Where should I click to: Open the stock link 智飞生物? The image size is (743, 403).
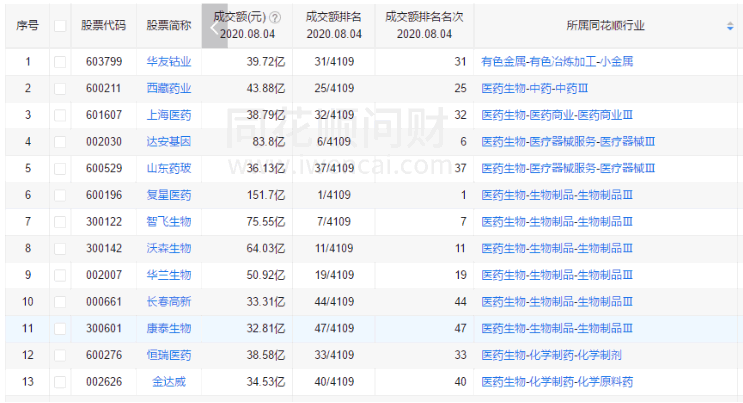[169, 222]
